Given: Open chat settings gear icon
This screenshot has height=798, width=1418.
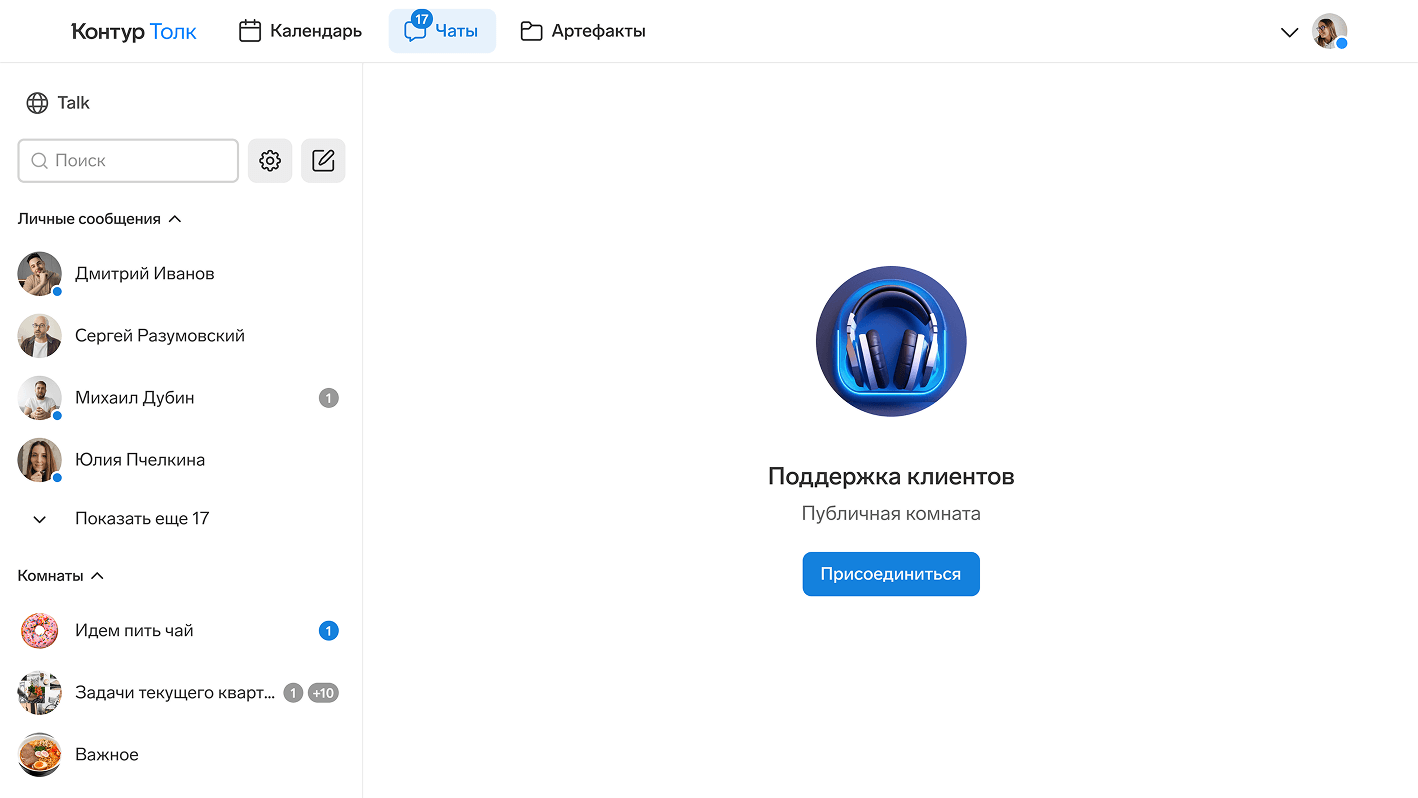Looking at the screenshot, I should pyautogui.click(x=270, y=161).
